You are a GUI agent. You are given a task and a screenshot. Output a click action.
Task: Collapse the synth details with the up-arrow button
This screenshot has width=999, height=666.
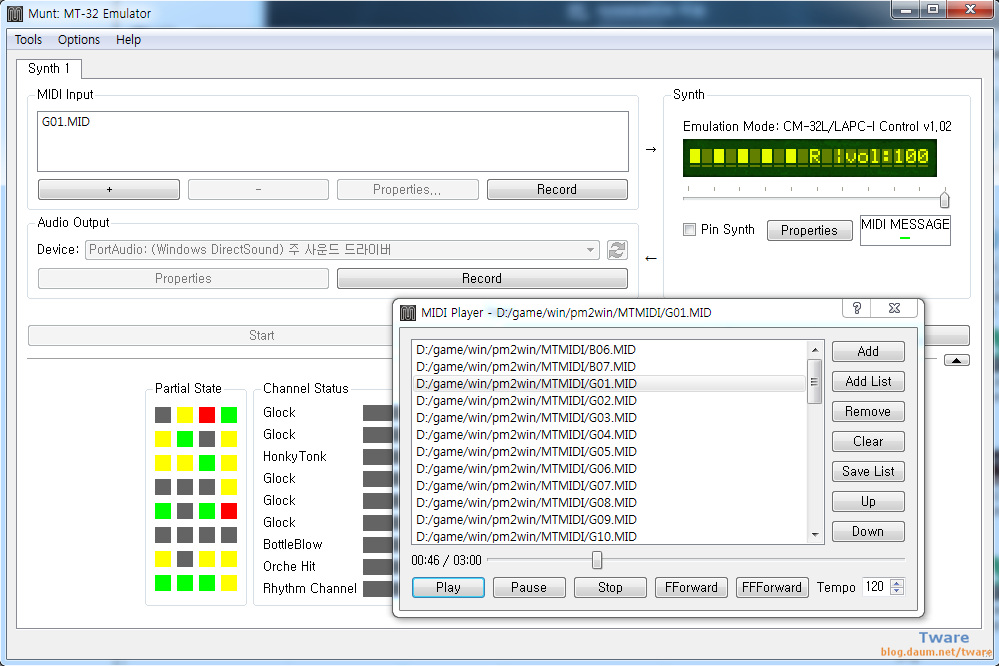click(956, 361)
